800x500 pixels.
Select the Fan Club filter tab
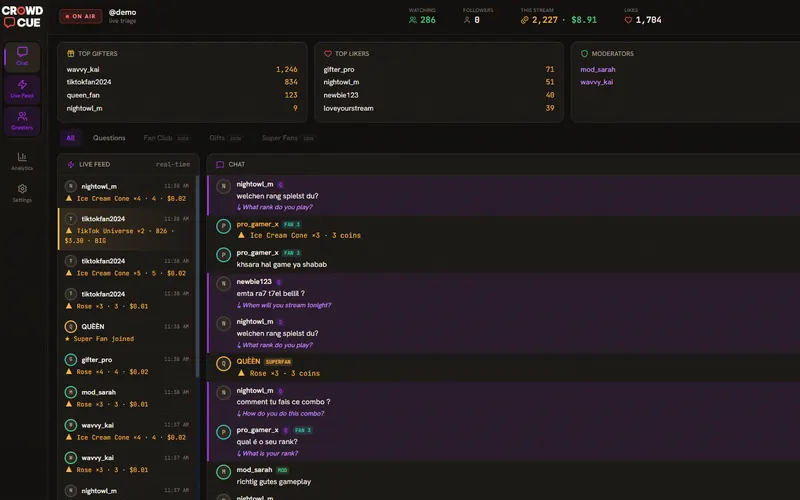[x=166, y=138]
